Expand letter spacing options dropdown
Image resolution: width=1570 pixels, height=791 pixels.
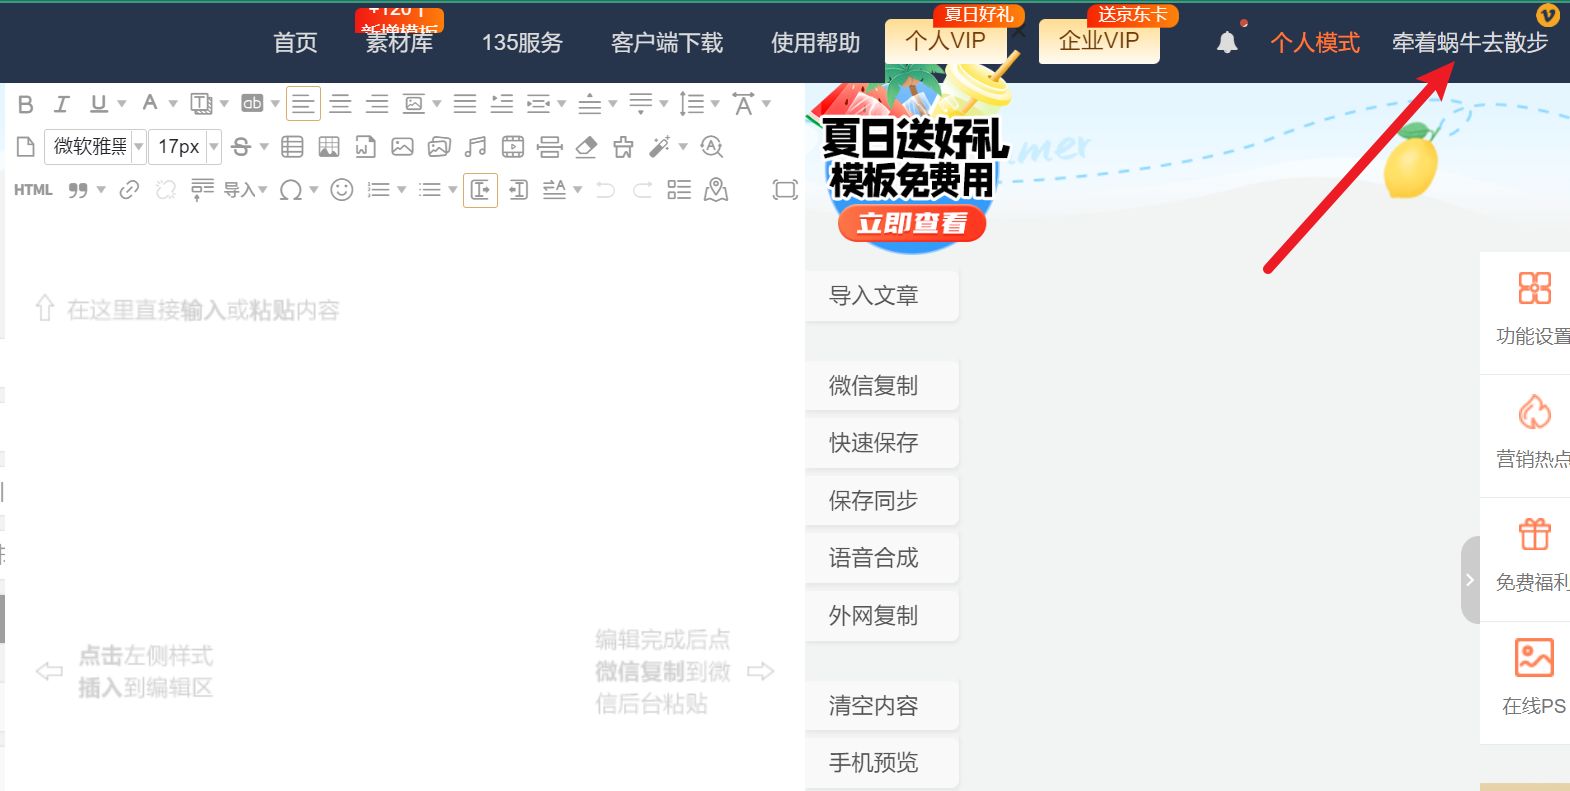point(767,104)
